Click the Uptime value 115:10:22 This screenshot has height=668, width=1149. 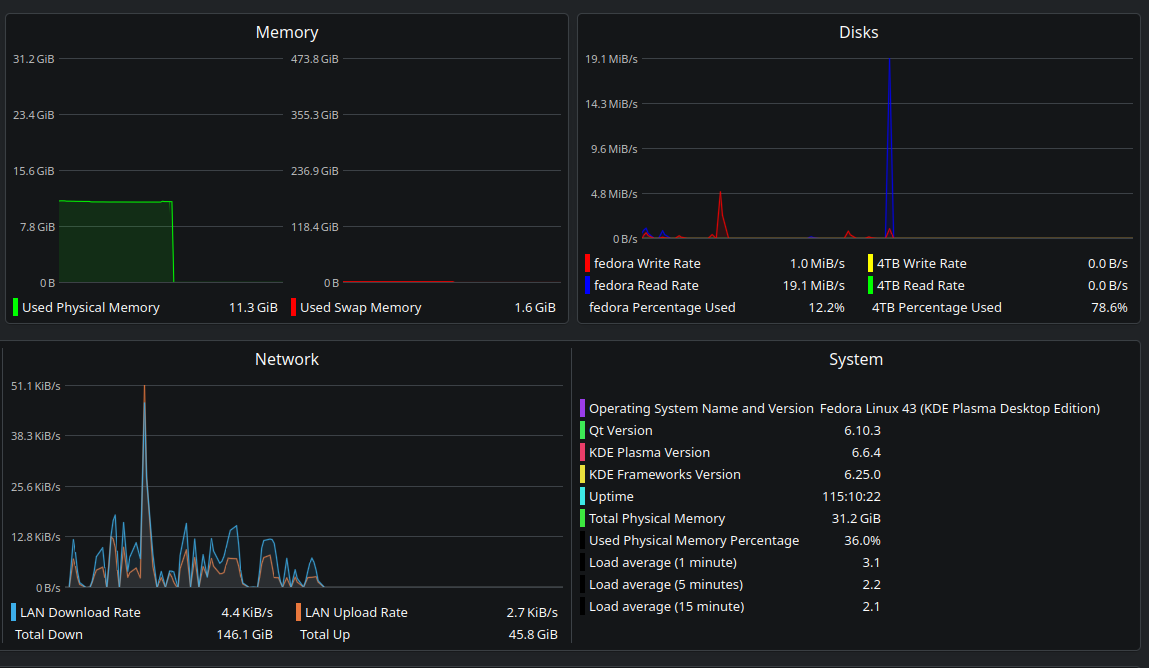pos(851,497)
